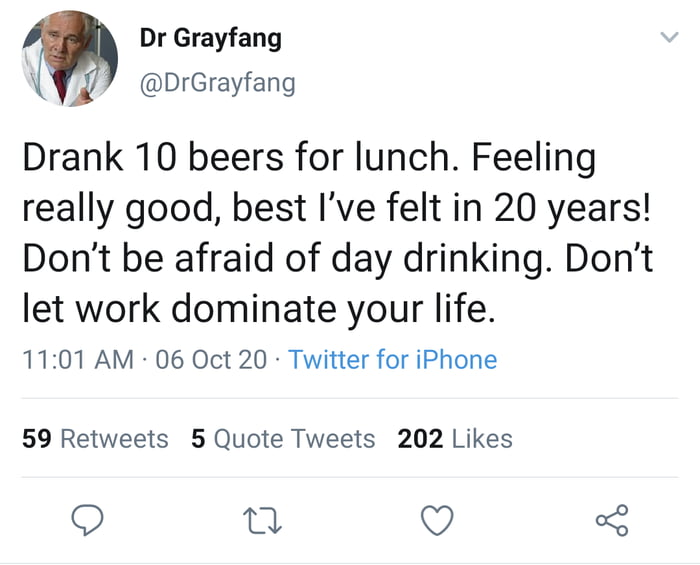The width and height of the screenshot is (700, 565).
Task: Click the word 'Likes' in the stats row
Action: point(482,439)
